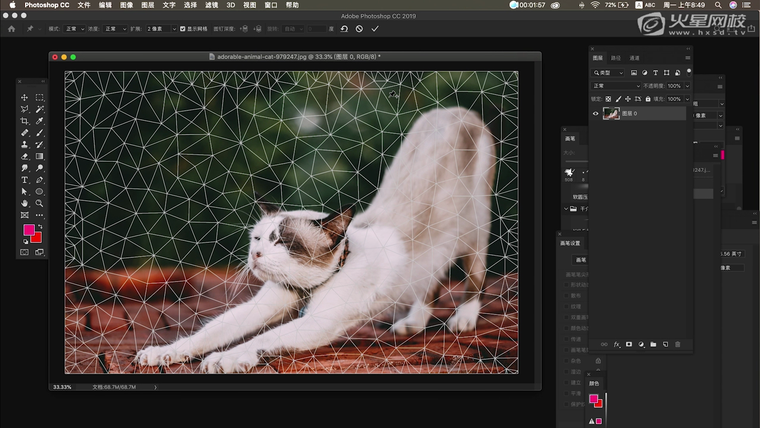Select the Crop tool in toolbar
Screen dimensions: 760x428
pyautogui.click(x=25, y=121)
